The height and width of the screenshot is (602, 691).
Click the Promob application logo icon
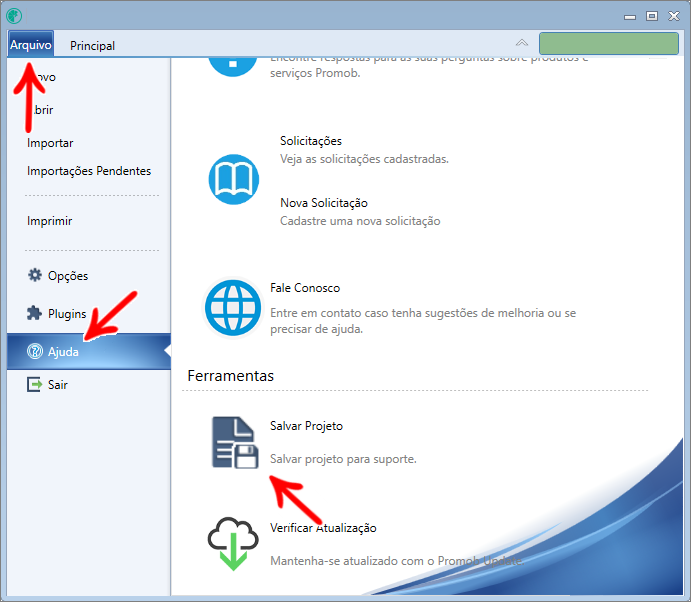14,16
